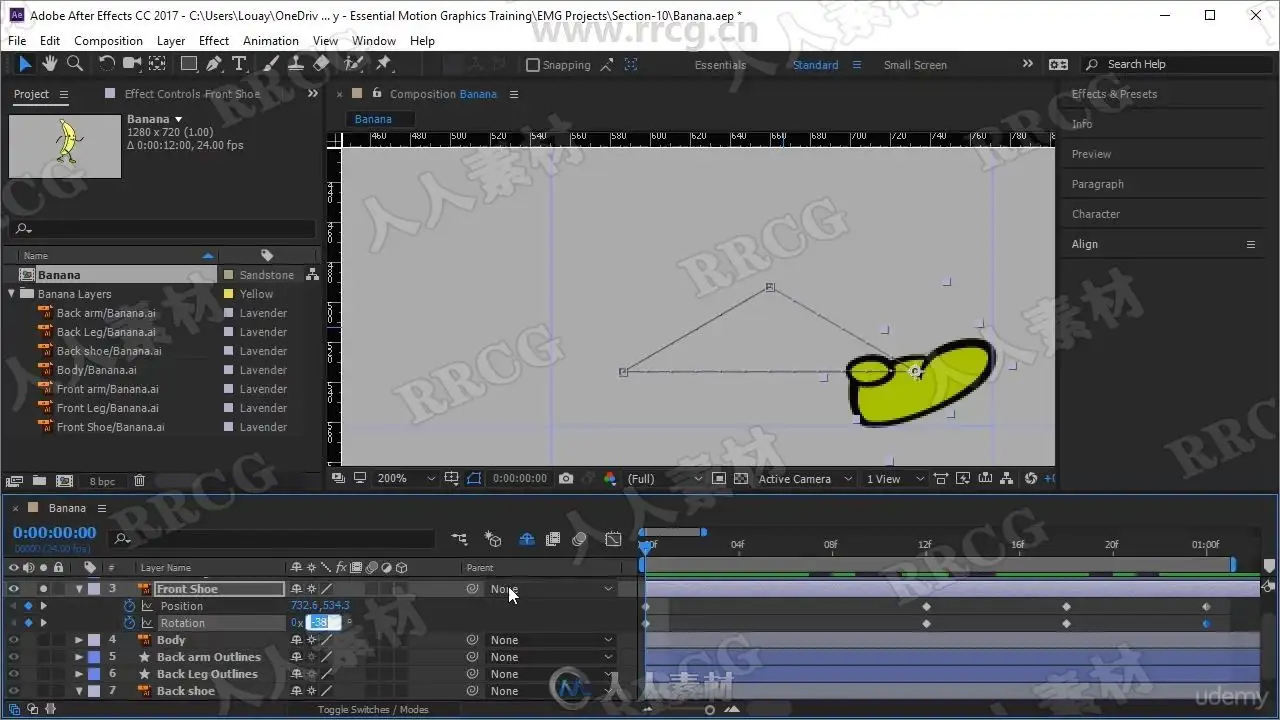Viewport: 1280px width, 720px height.
Task: Select the Pan Behind anchor point tool
Action: click(157, 64)
